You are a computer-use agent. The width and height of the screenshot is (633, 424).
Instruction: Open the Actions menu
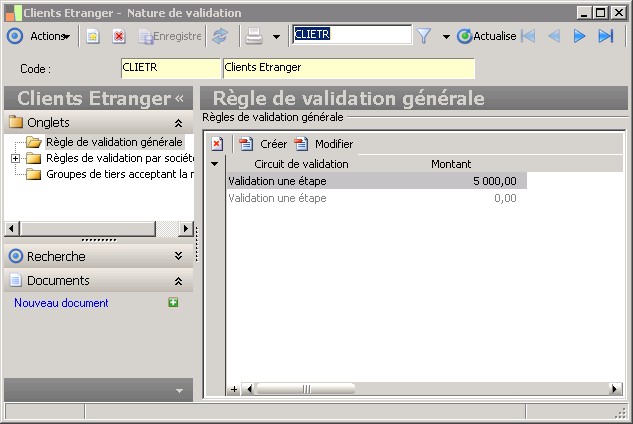(50, 36)
